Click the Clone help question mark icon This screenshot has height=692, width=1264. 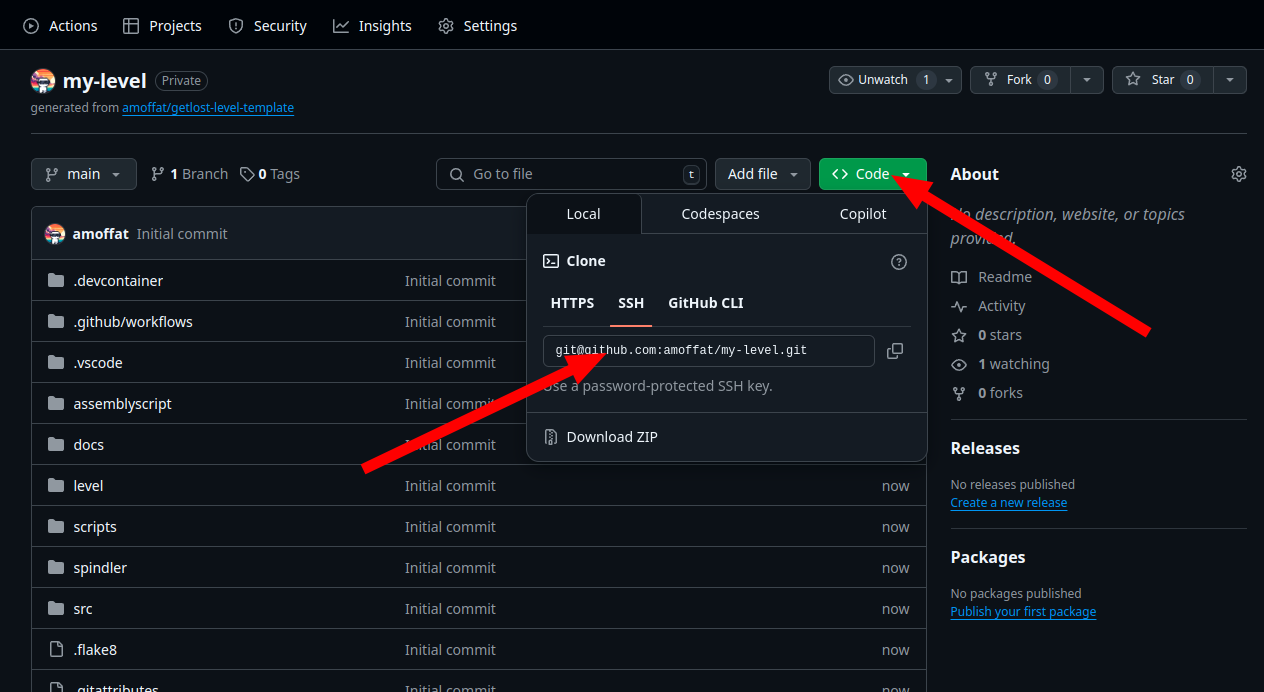point(899,262)
